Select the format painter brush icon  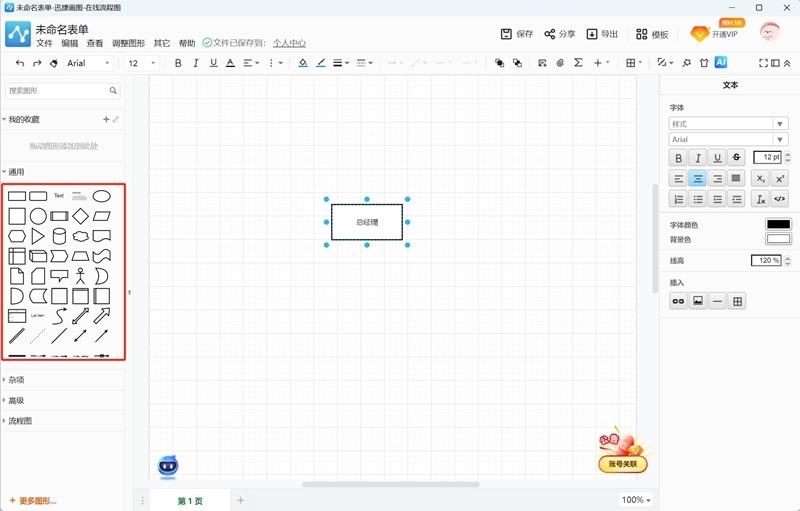coord(54,63)
